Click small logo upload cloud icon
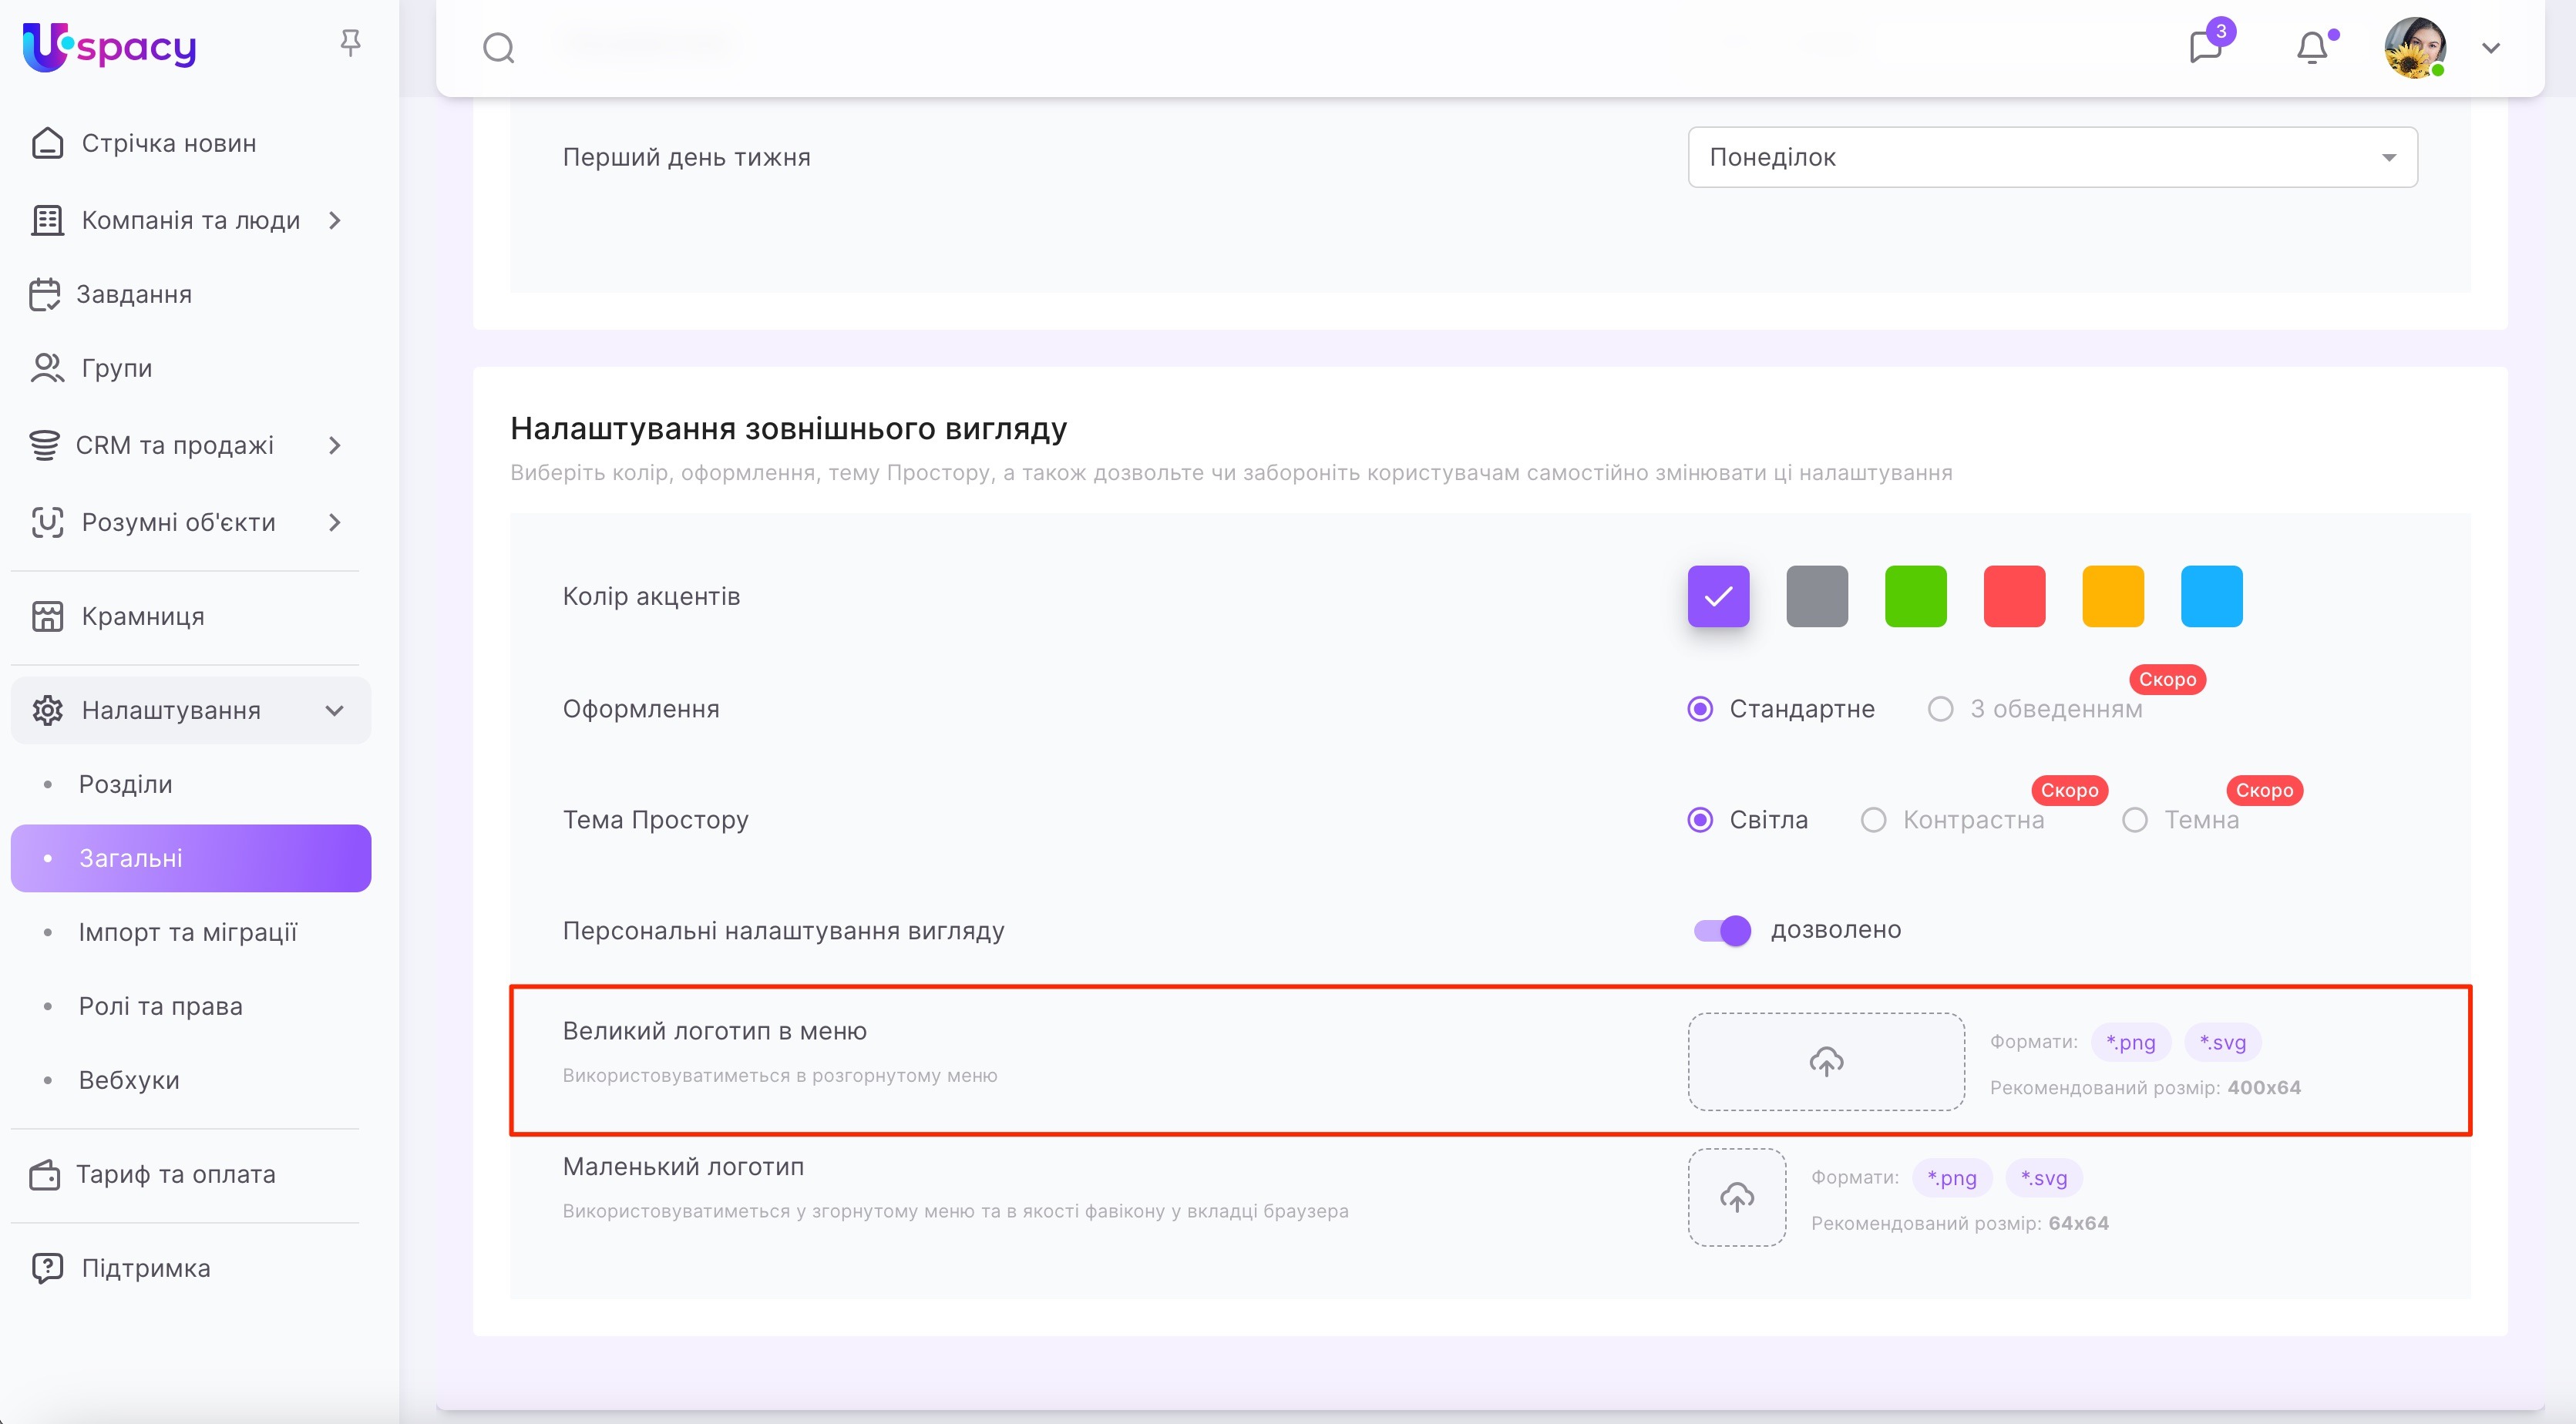Screen dimensions: 2576x1424 1737,1197
